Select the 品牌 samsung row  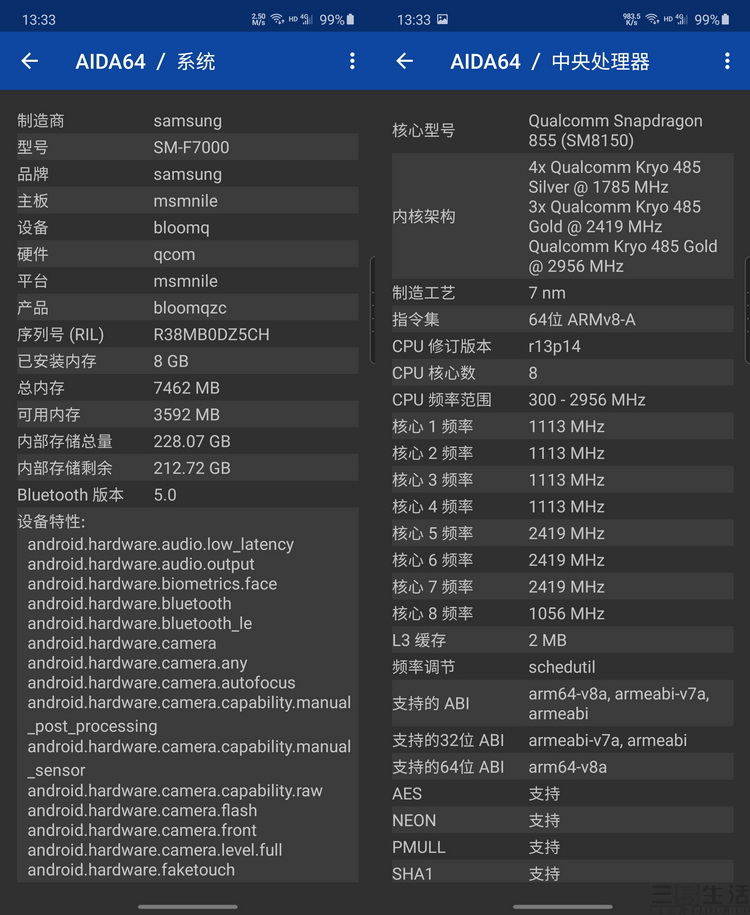[187, 174]
